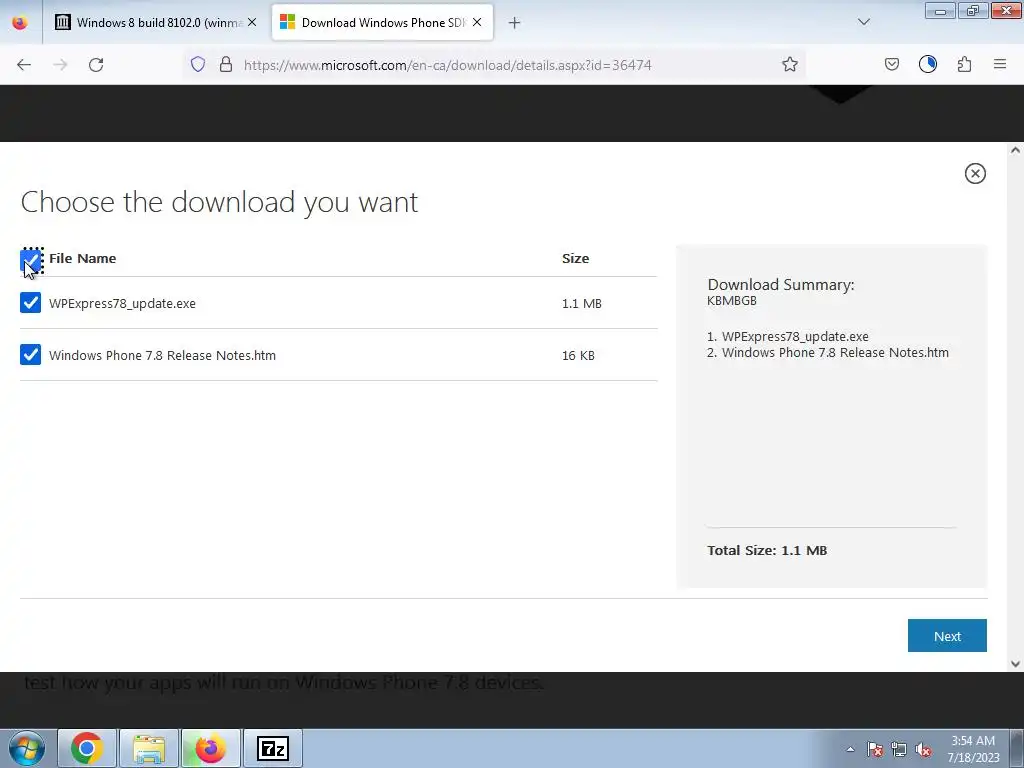
Task: Go back with the browser back arrow
Action: click(24, 64)
